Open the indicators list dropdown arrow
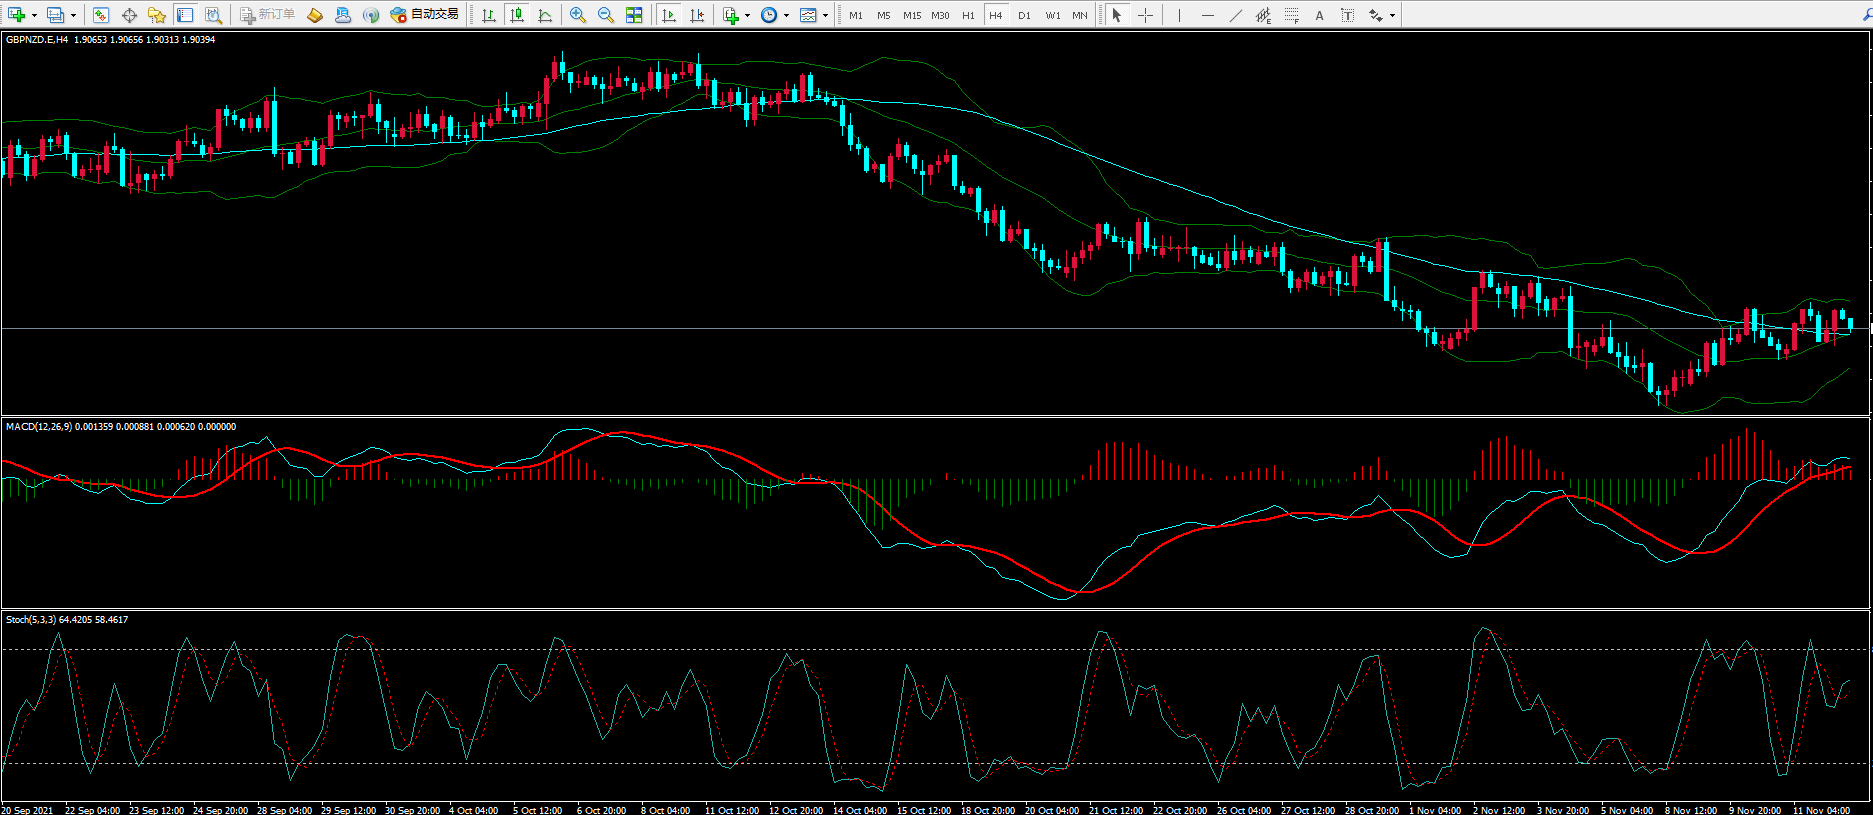The image size is (1873, 815). [747, 15]
